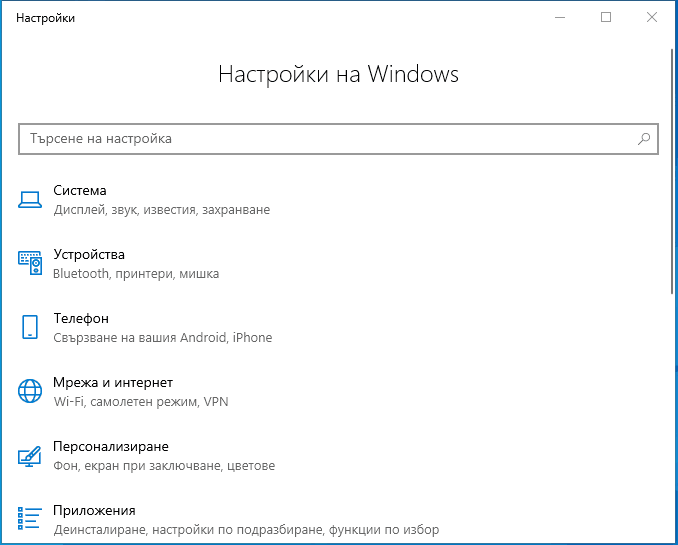
Task: Minimize the Настройки window
Action: 560,17
